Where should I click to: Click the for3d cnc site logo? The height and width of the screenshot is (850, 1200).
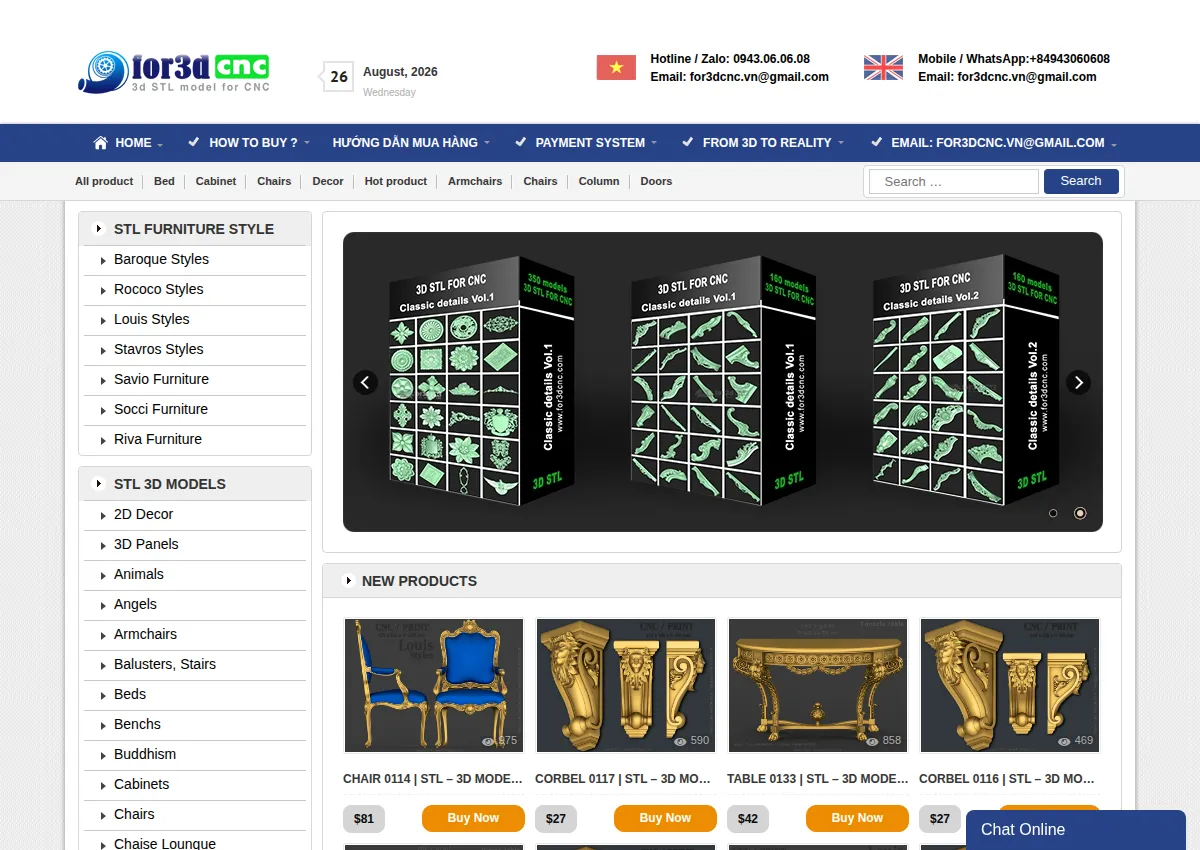click(174, 72)
